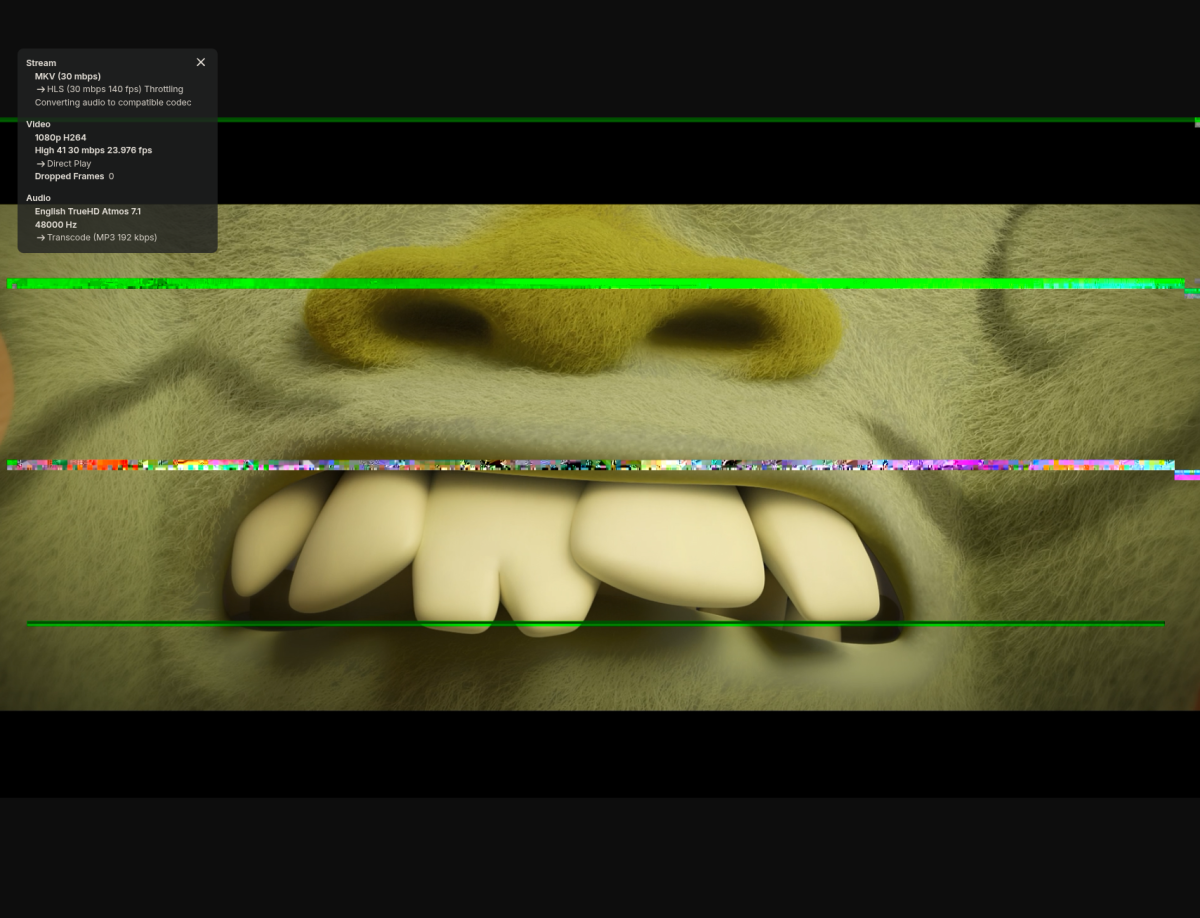
Task: Toggle the Transcode (MP3 192 kbps) audio status
Action: [x=101, y=237]
